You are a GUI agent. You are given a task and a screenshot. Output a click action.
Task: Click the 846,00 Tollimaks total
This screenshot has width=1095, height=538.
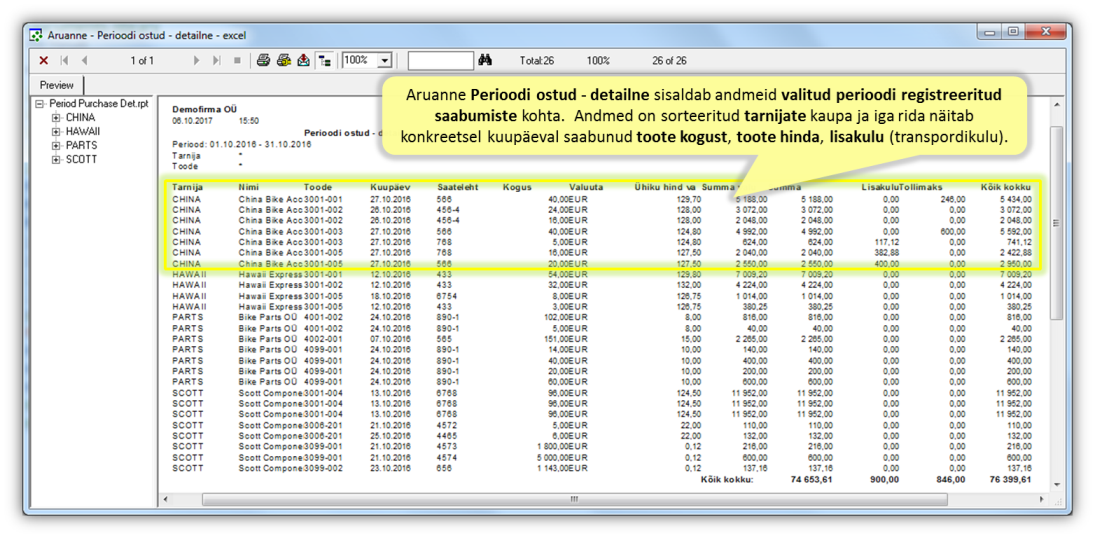pos(950,480)
